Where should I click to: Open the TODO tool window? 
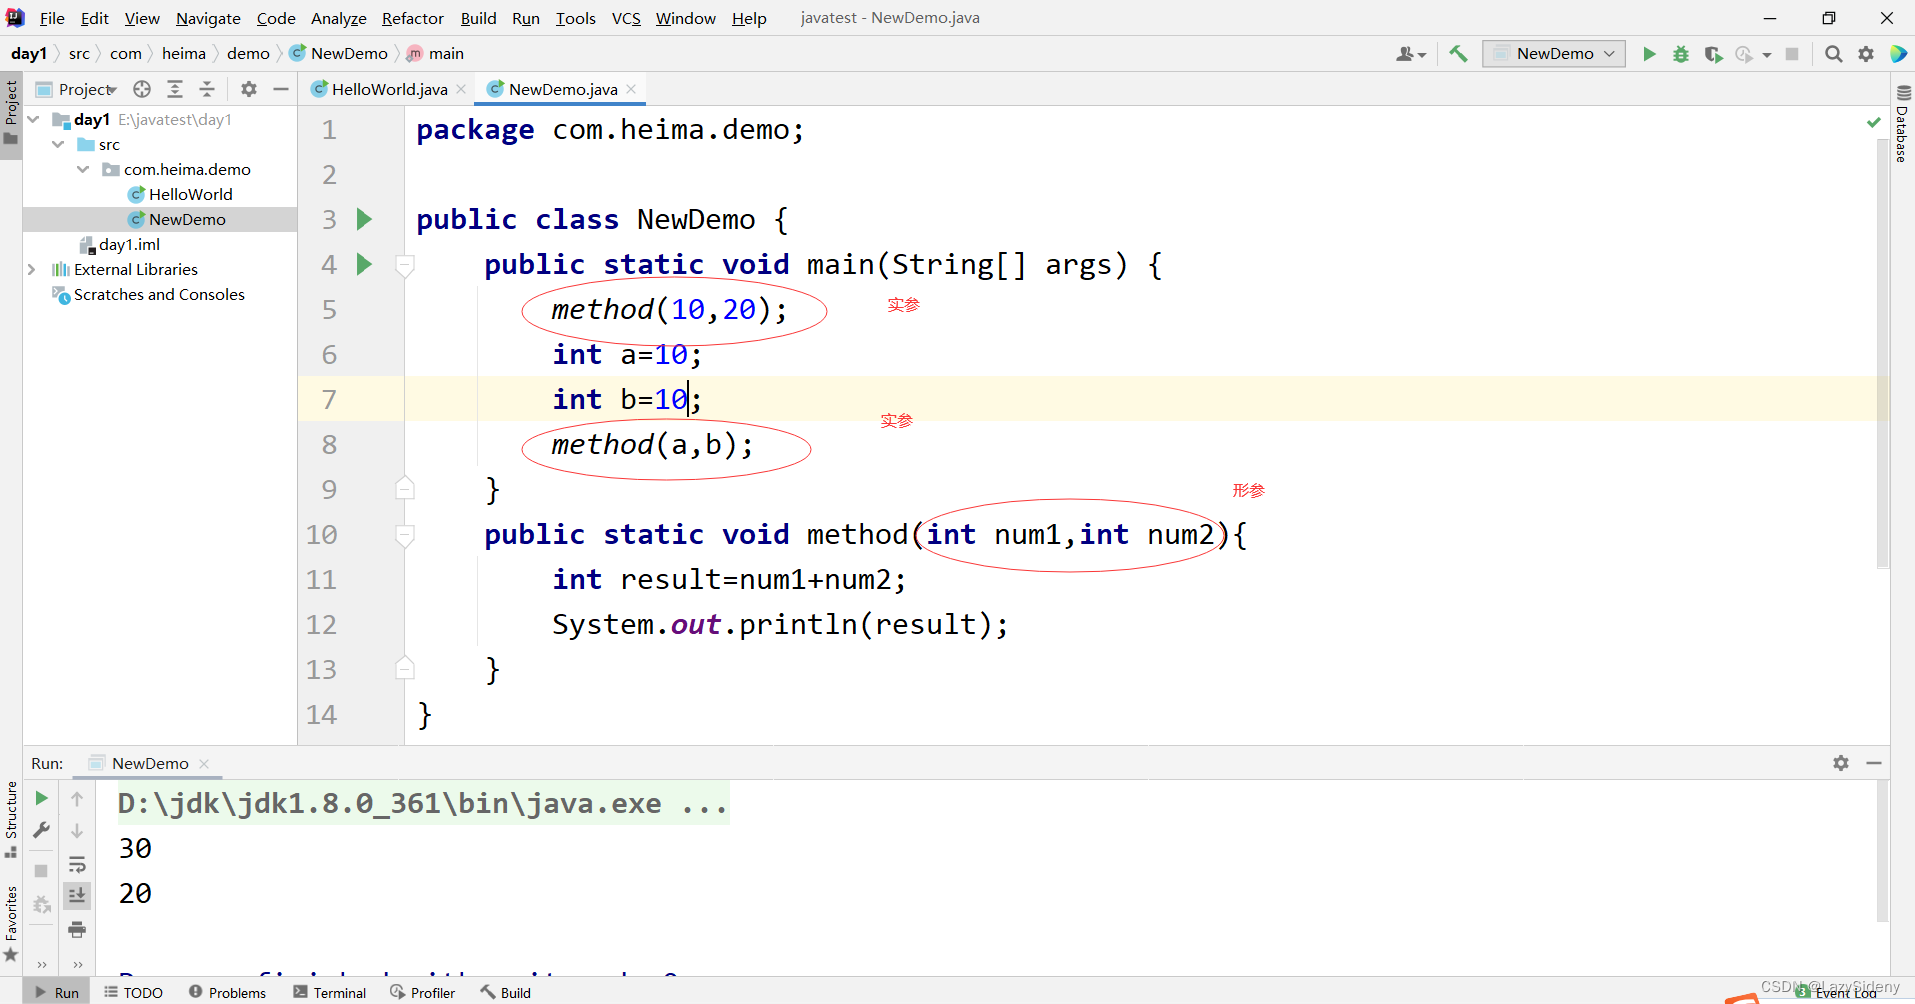pos(134,992)
